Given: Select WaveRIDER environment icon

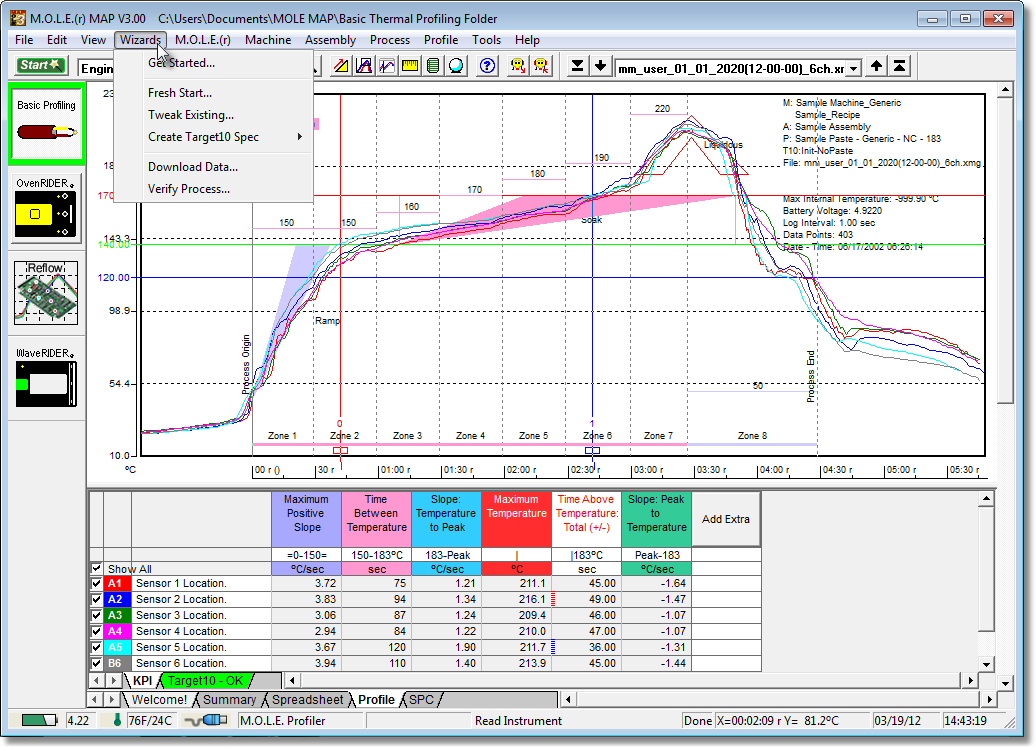Looking at the screenshot, I should tap(46, 377).
